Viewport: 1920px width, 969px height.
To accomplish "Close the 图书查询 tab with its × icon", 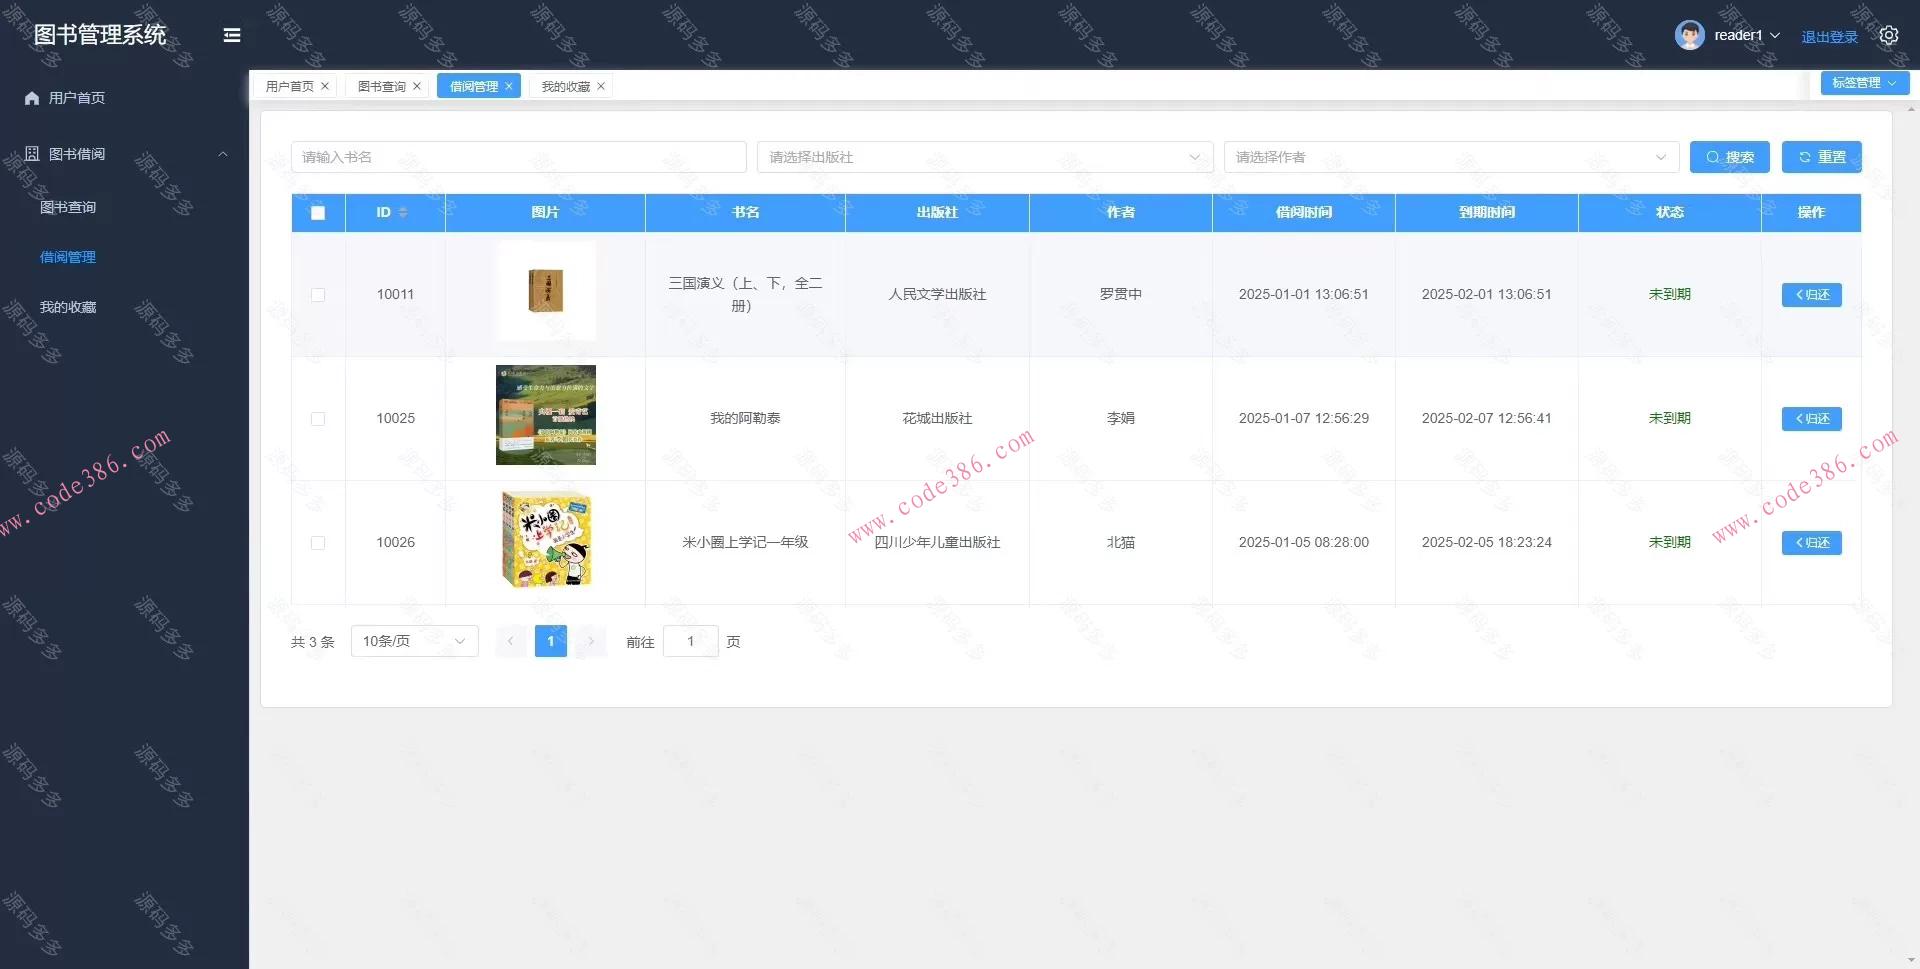I will coord(417,85).
